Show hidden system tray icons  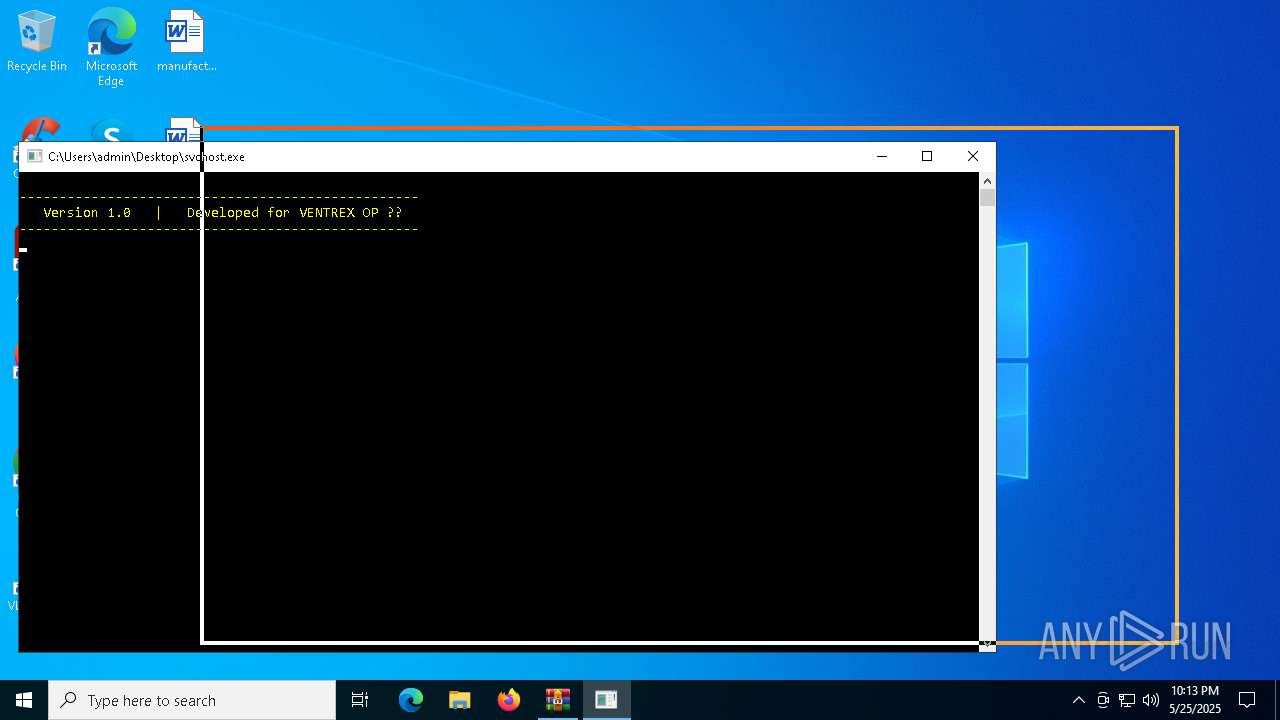(1078, 700)
